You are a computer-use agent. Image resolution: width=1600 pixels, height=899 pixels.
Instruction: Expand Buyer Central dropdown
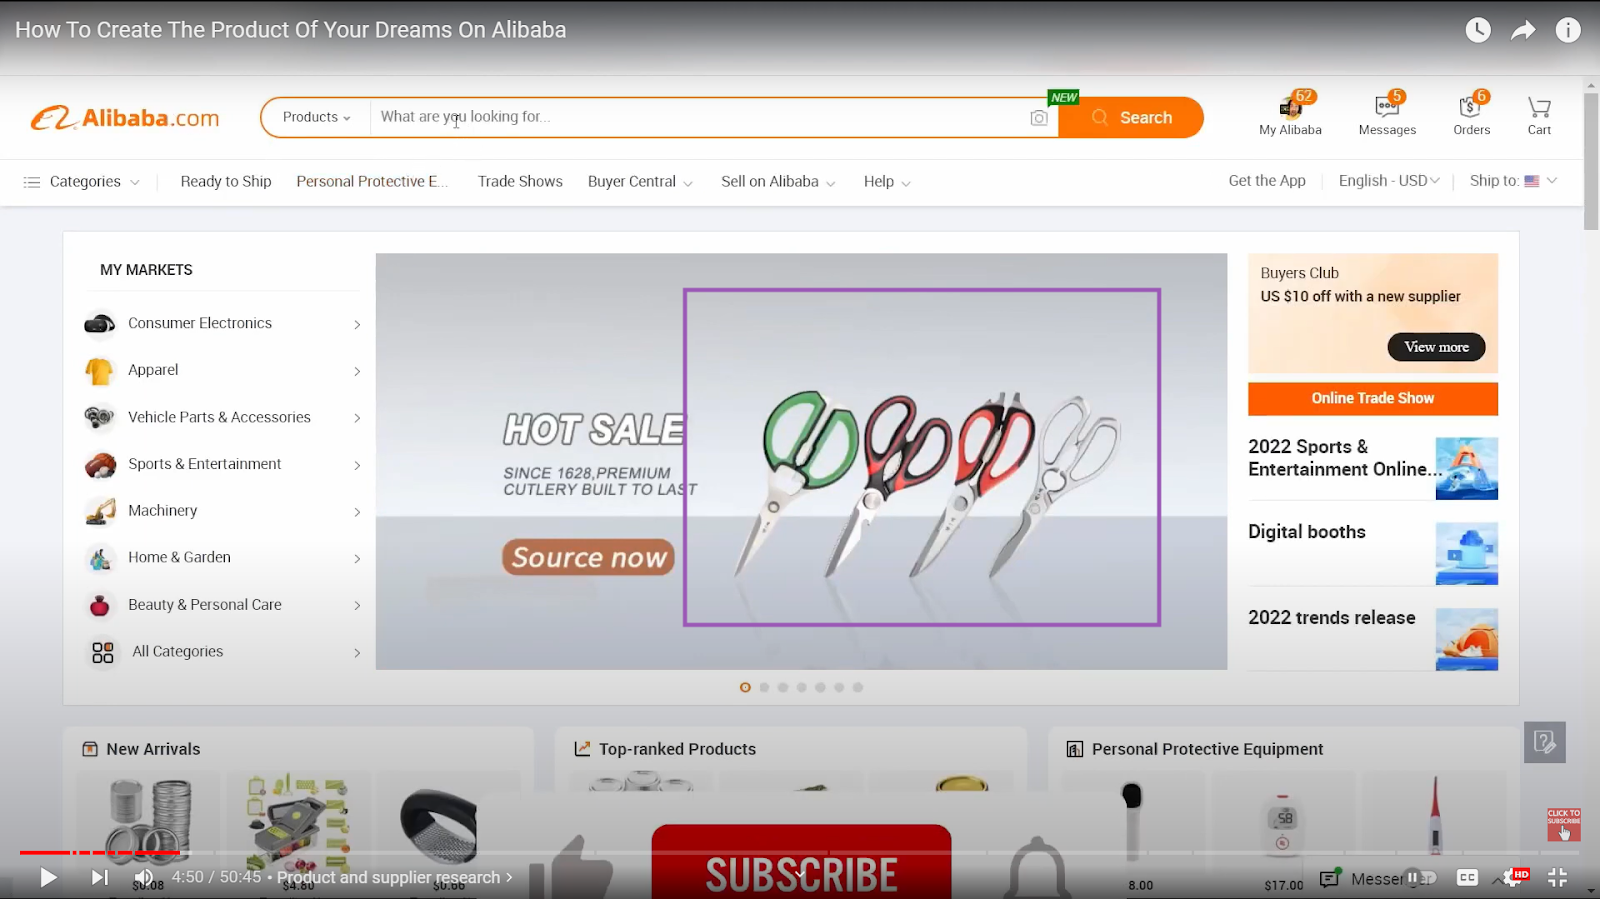coord(640,182)
